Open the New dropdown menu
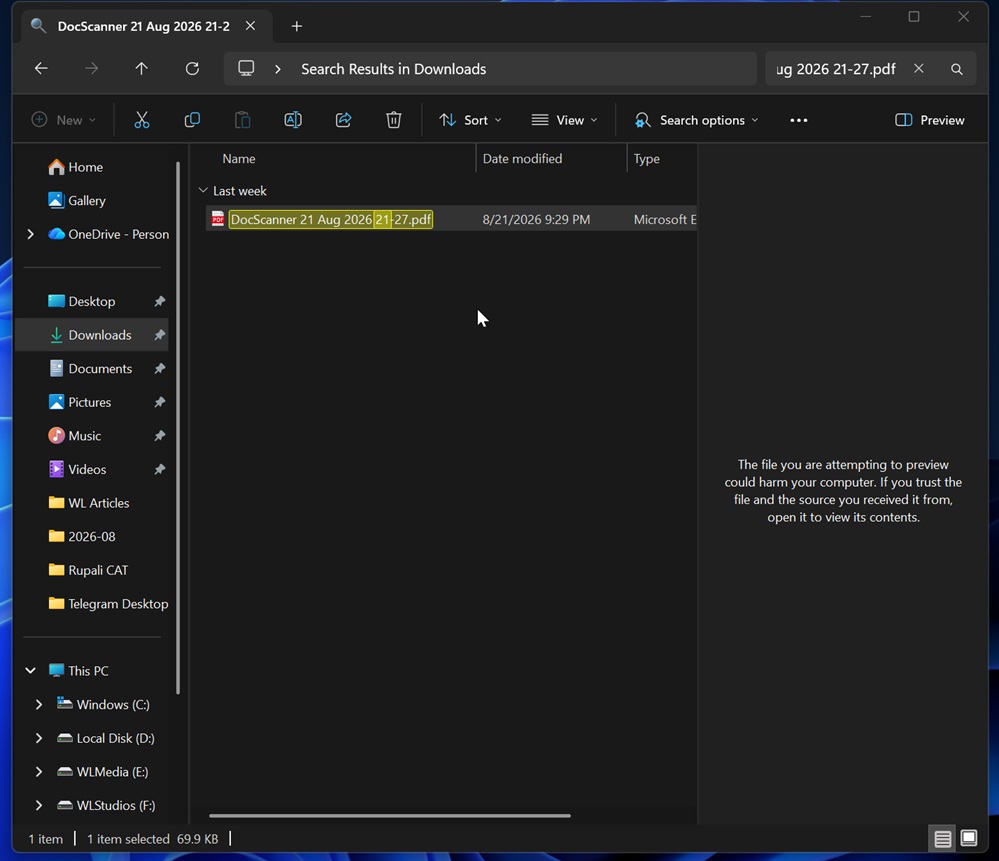The width and height of the screenshot is (999, 861). 64,120
